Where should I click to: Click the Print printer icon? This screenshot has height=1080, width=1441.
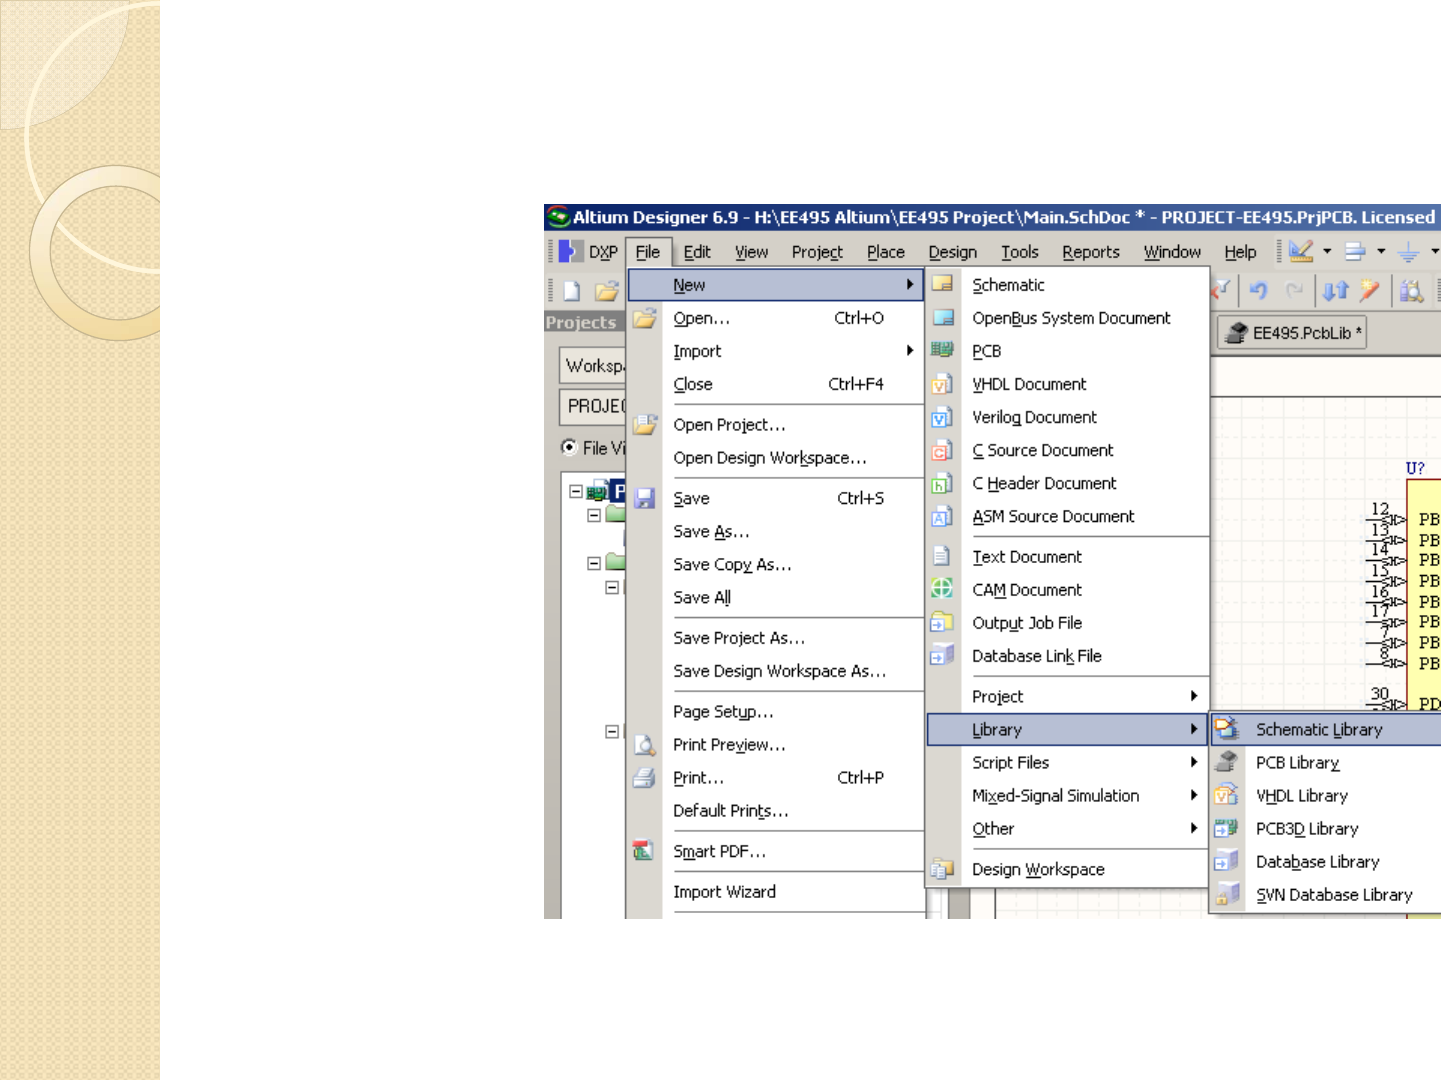644,778
